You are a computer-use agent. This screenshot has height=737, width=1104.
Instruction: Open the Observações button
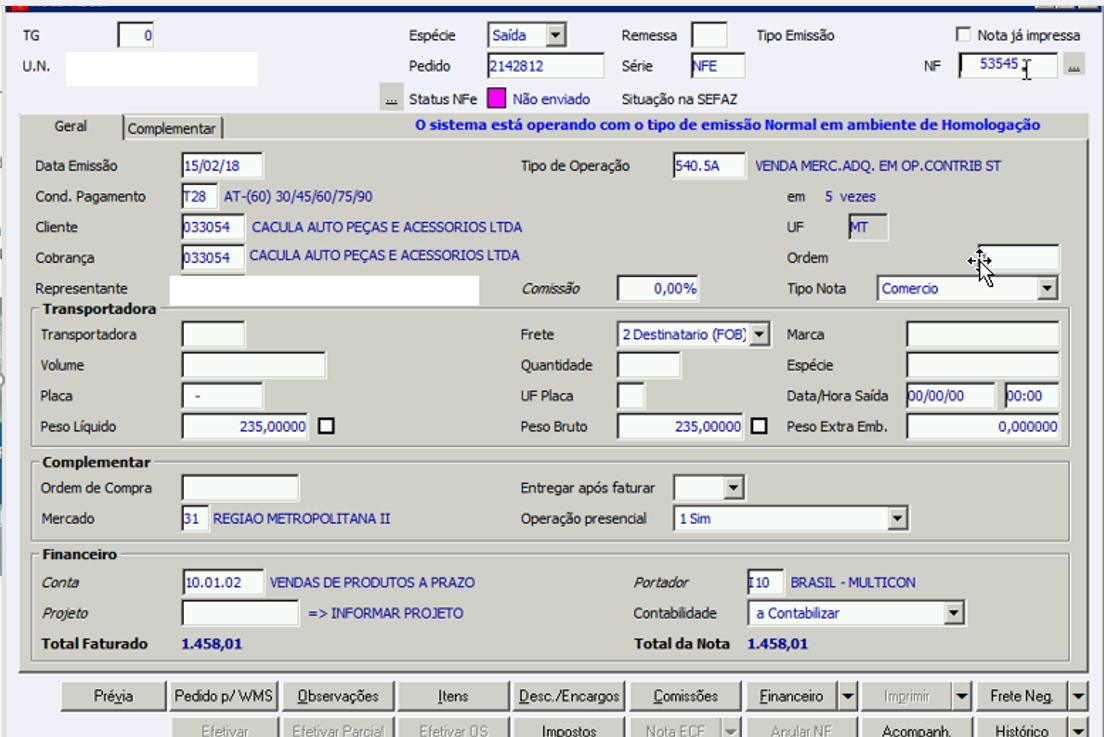[338, 696]
